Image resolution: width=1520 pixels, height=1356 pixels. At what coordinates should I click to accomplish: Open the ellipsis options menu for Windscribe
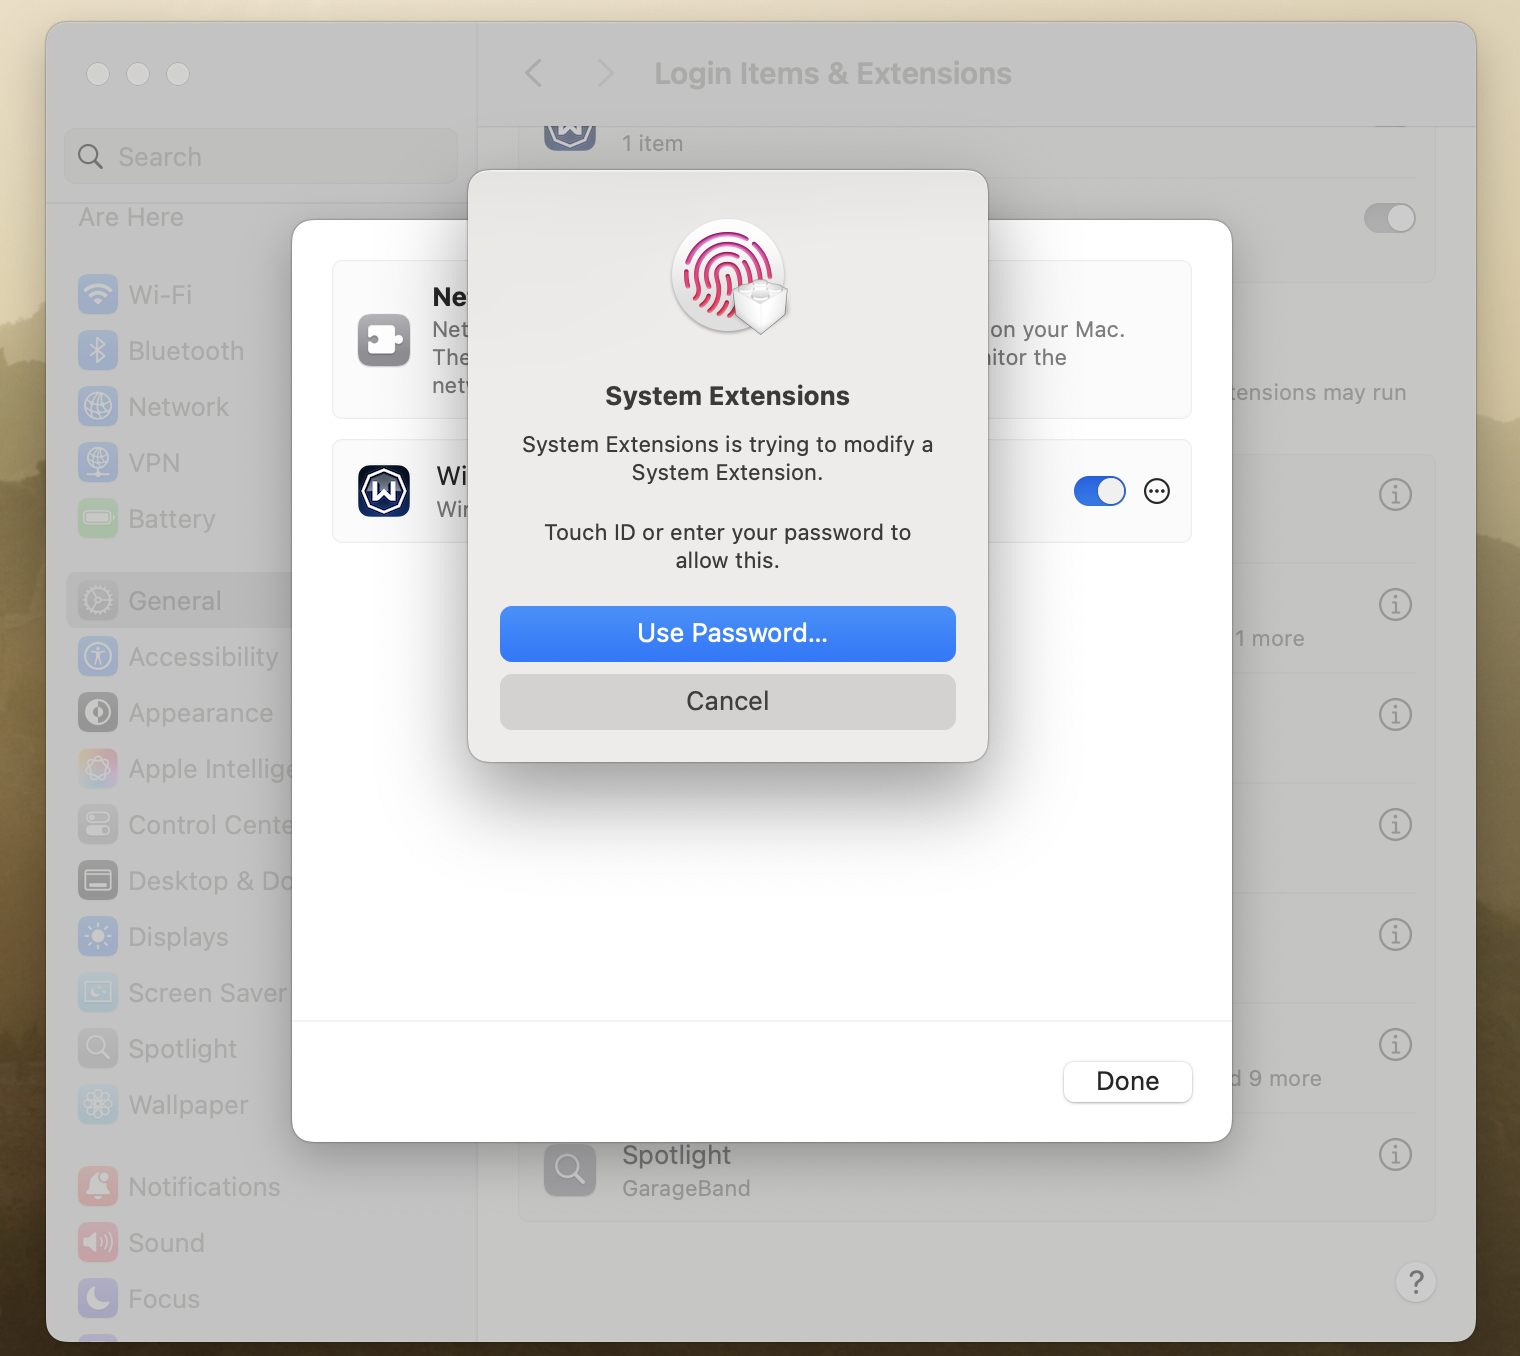coord(1156,491)
